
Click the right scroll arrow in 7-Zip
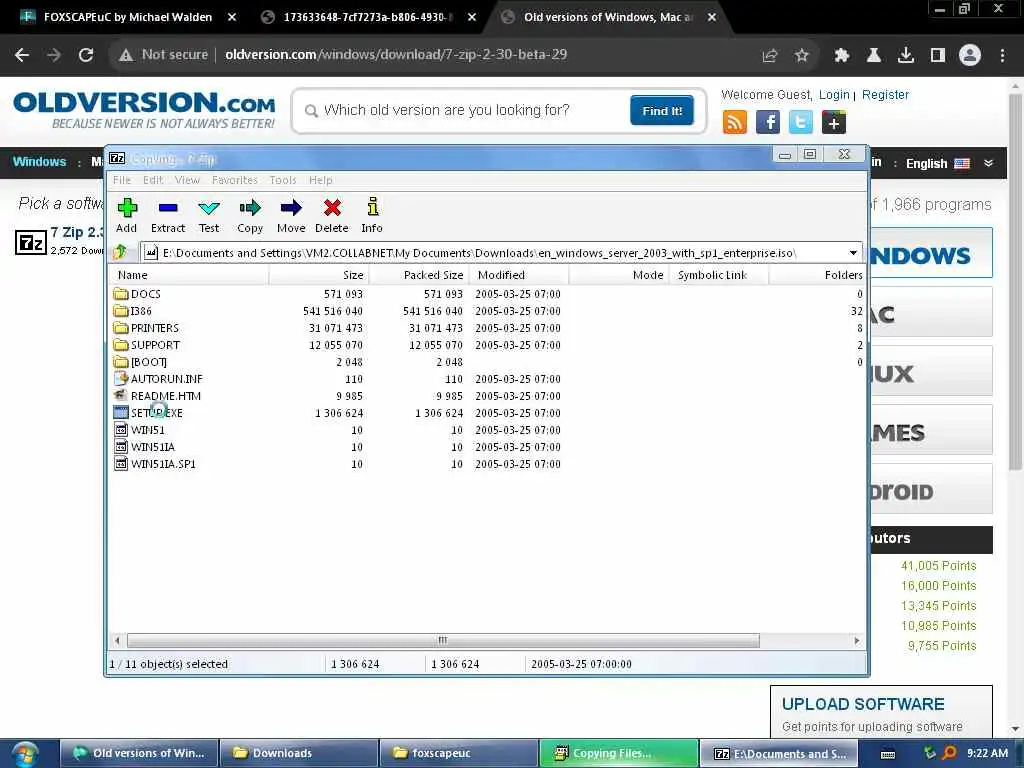(x=857, y=641)
